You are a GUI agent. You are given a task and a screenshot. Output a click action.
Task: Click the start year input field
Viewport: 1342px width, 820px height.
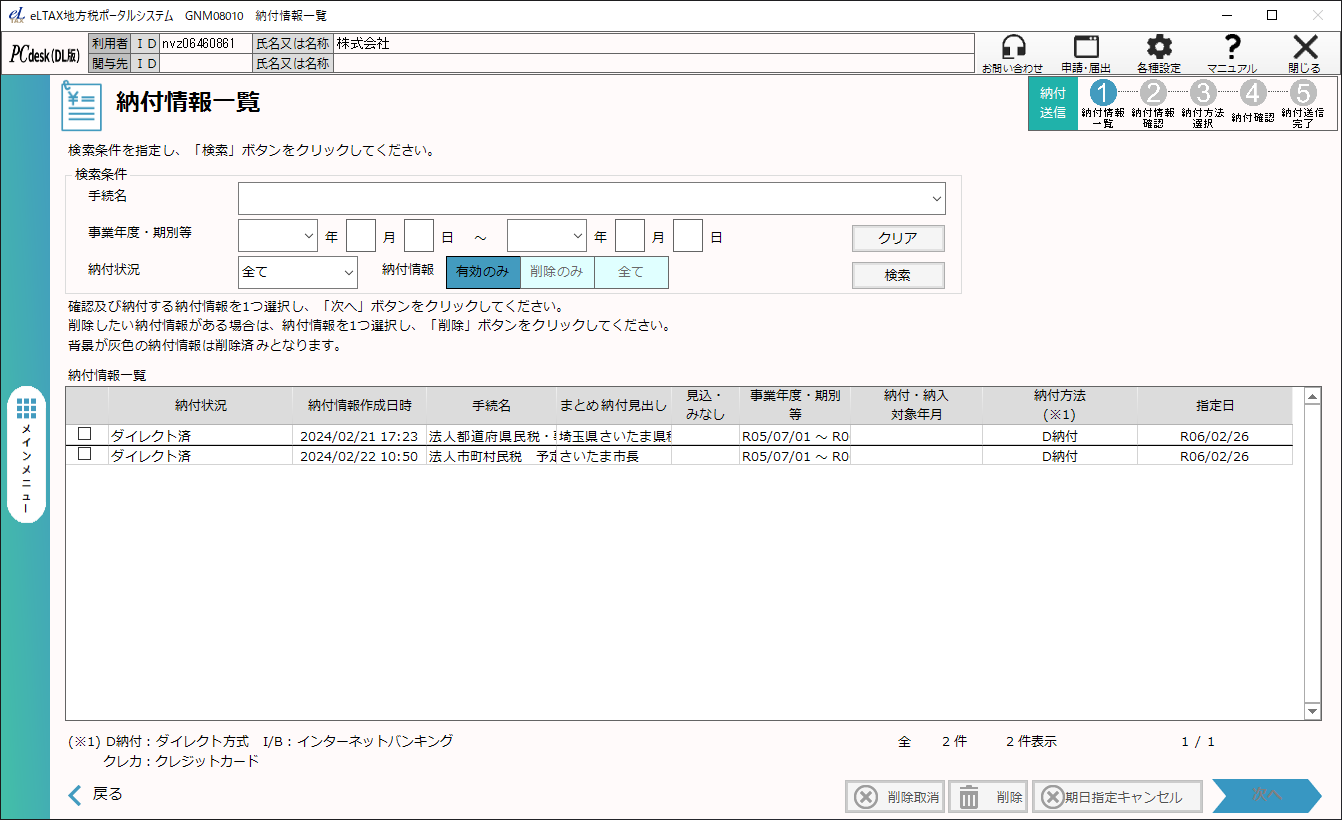point(360,236)
